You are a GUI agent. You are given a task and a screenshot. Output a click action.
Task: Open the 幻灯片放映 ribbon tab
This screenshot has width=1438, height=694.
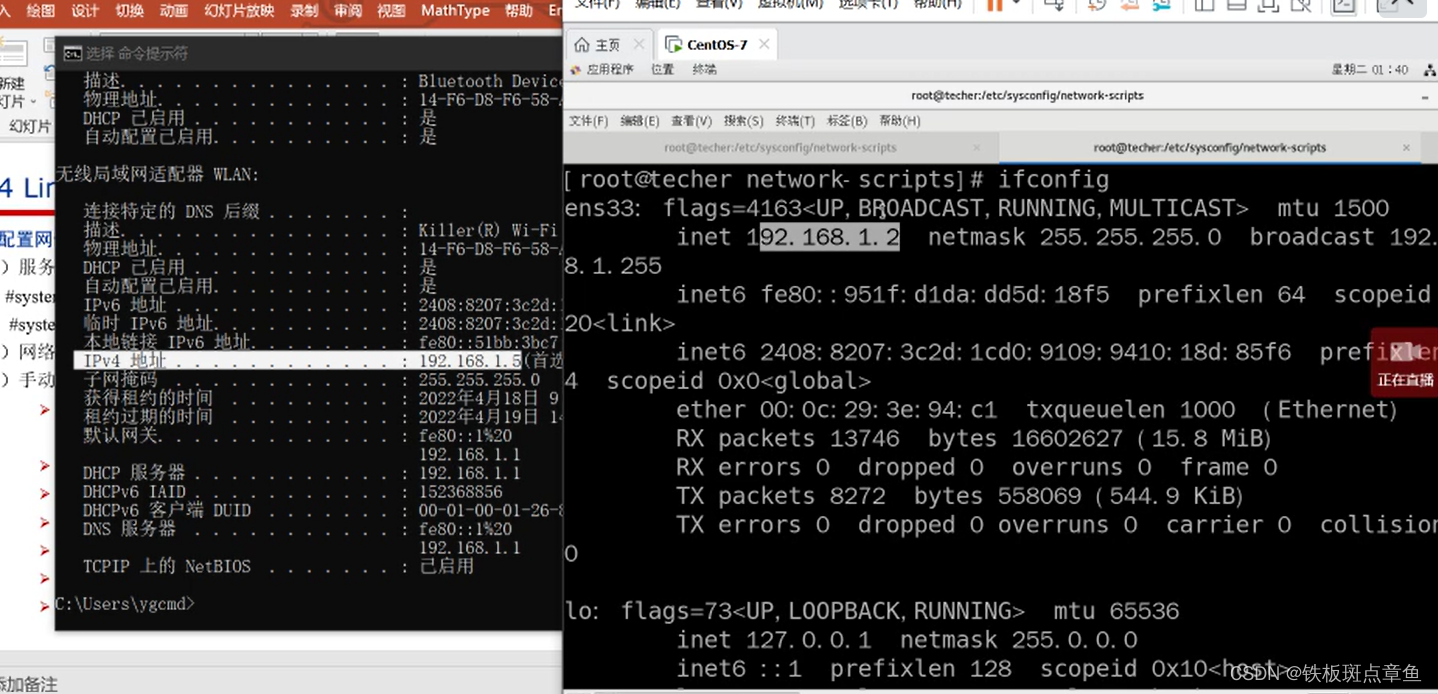coord(239,11)
